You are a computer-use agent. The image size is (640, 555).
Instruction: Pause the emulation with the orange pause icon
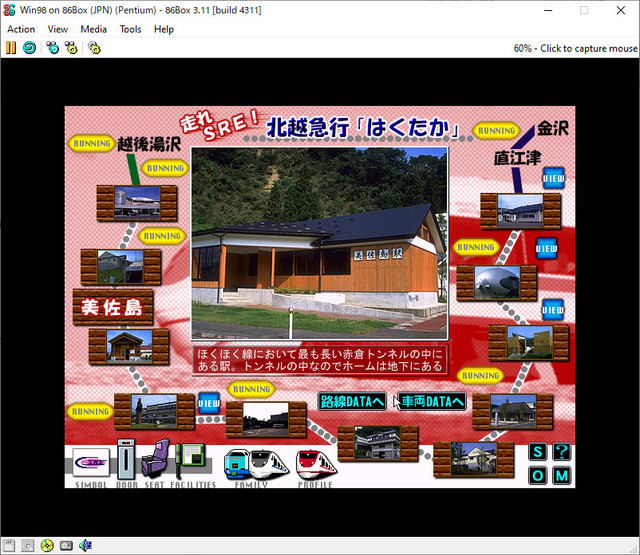pyautogui.click(x=11, y=48)
